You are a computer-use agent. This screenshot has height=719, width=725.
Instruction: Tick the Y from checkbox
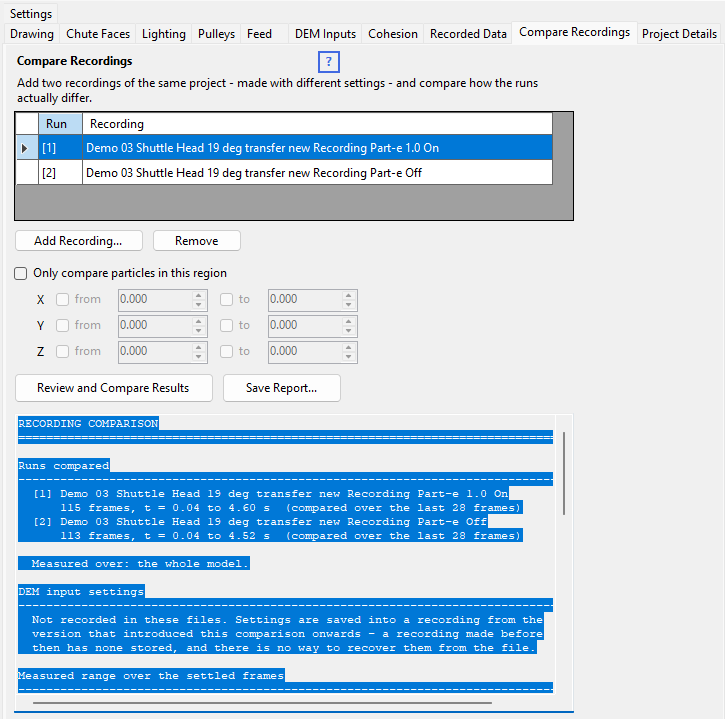coord(62,326)
